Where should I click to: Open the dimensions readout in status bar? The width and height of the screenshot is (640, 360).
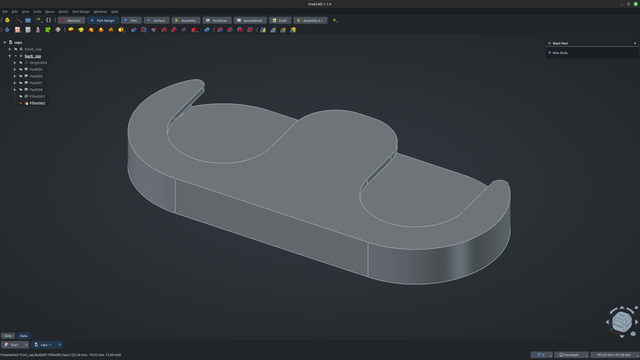click(614, 355)
